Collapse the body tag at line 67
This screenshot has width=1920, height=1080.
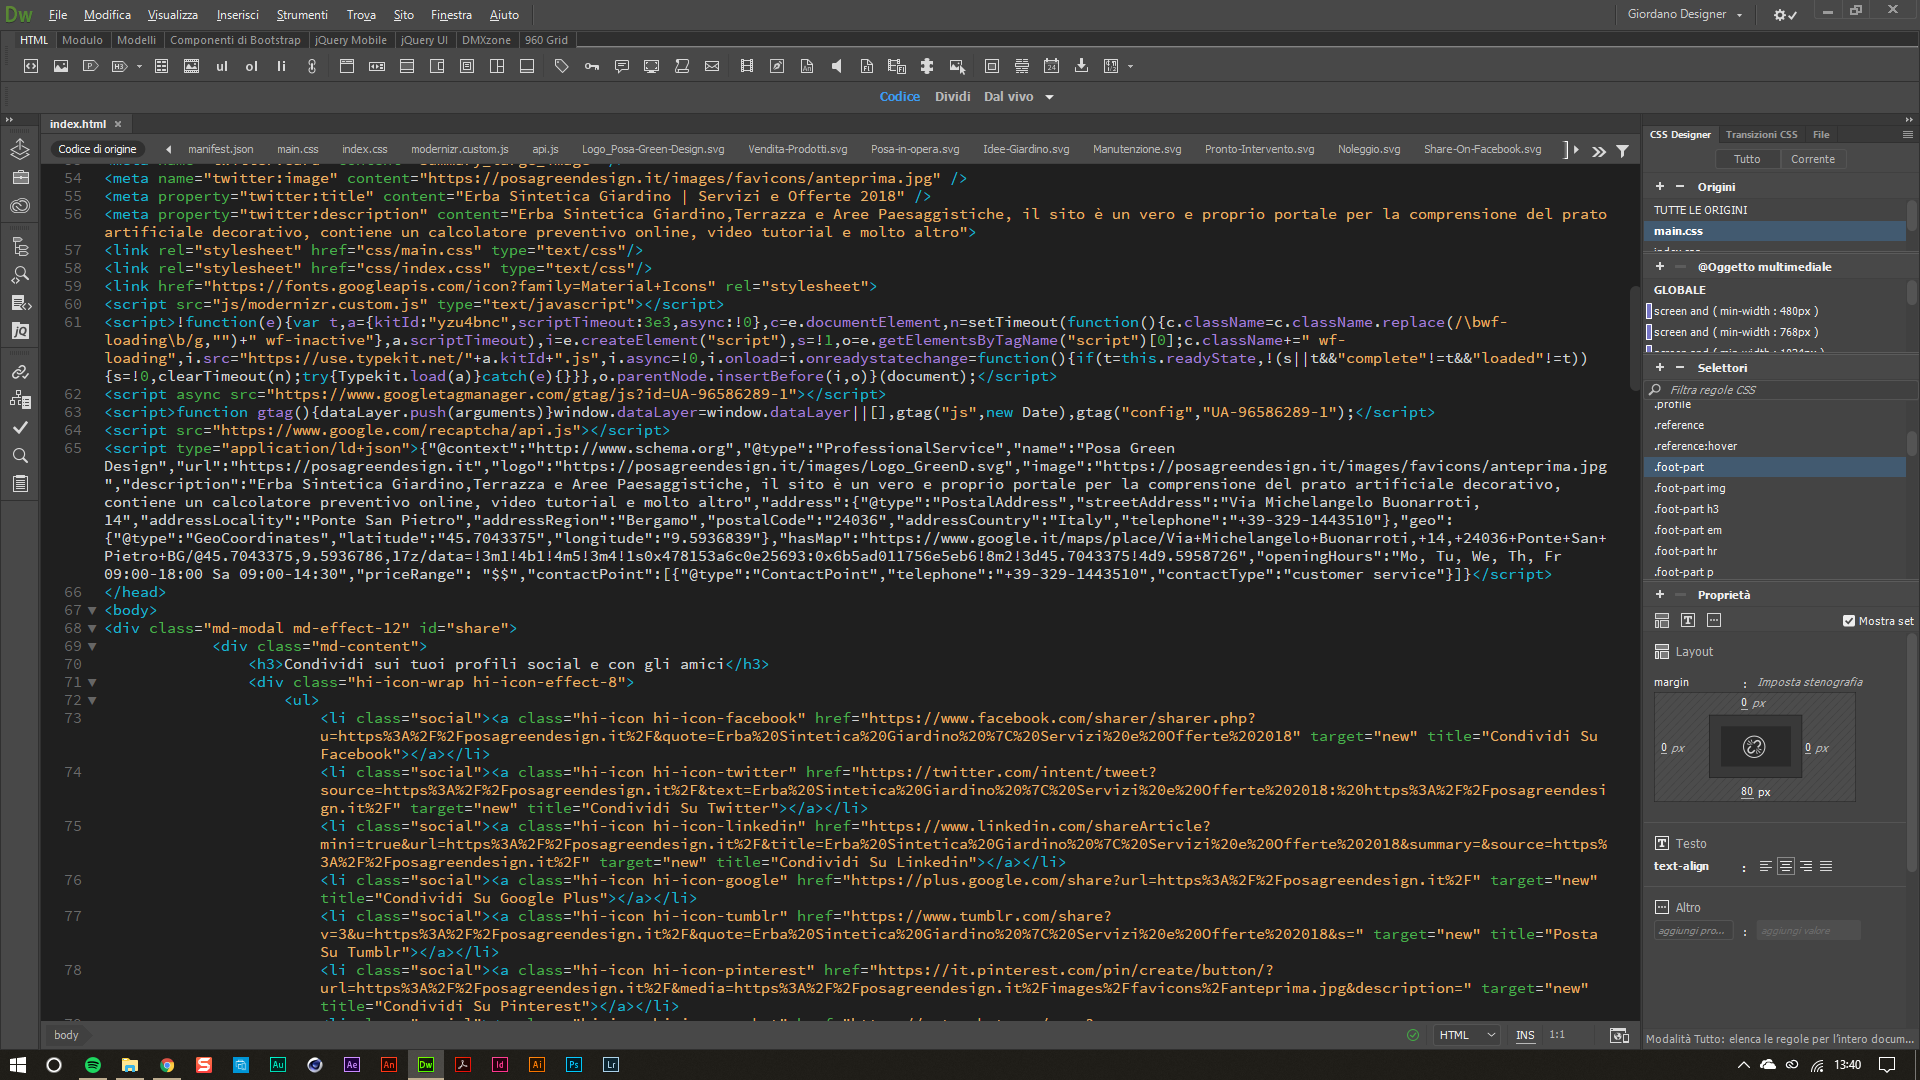click(x=92, y=610)
